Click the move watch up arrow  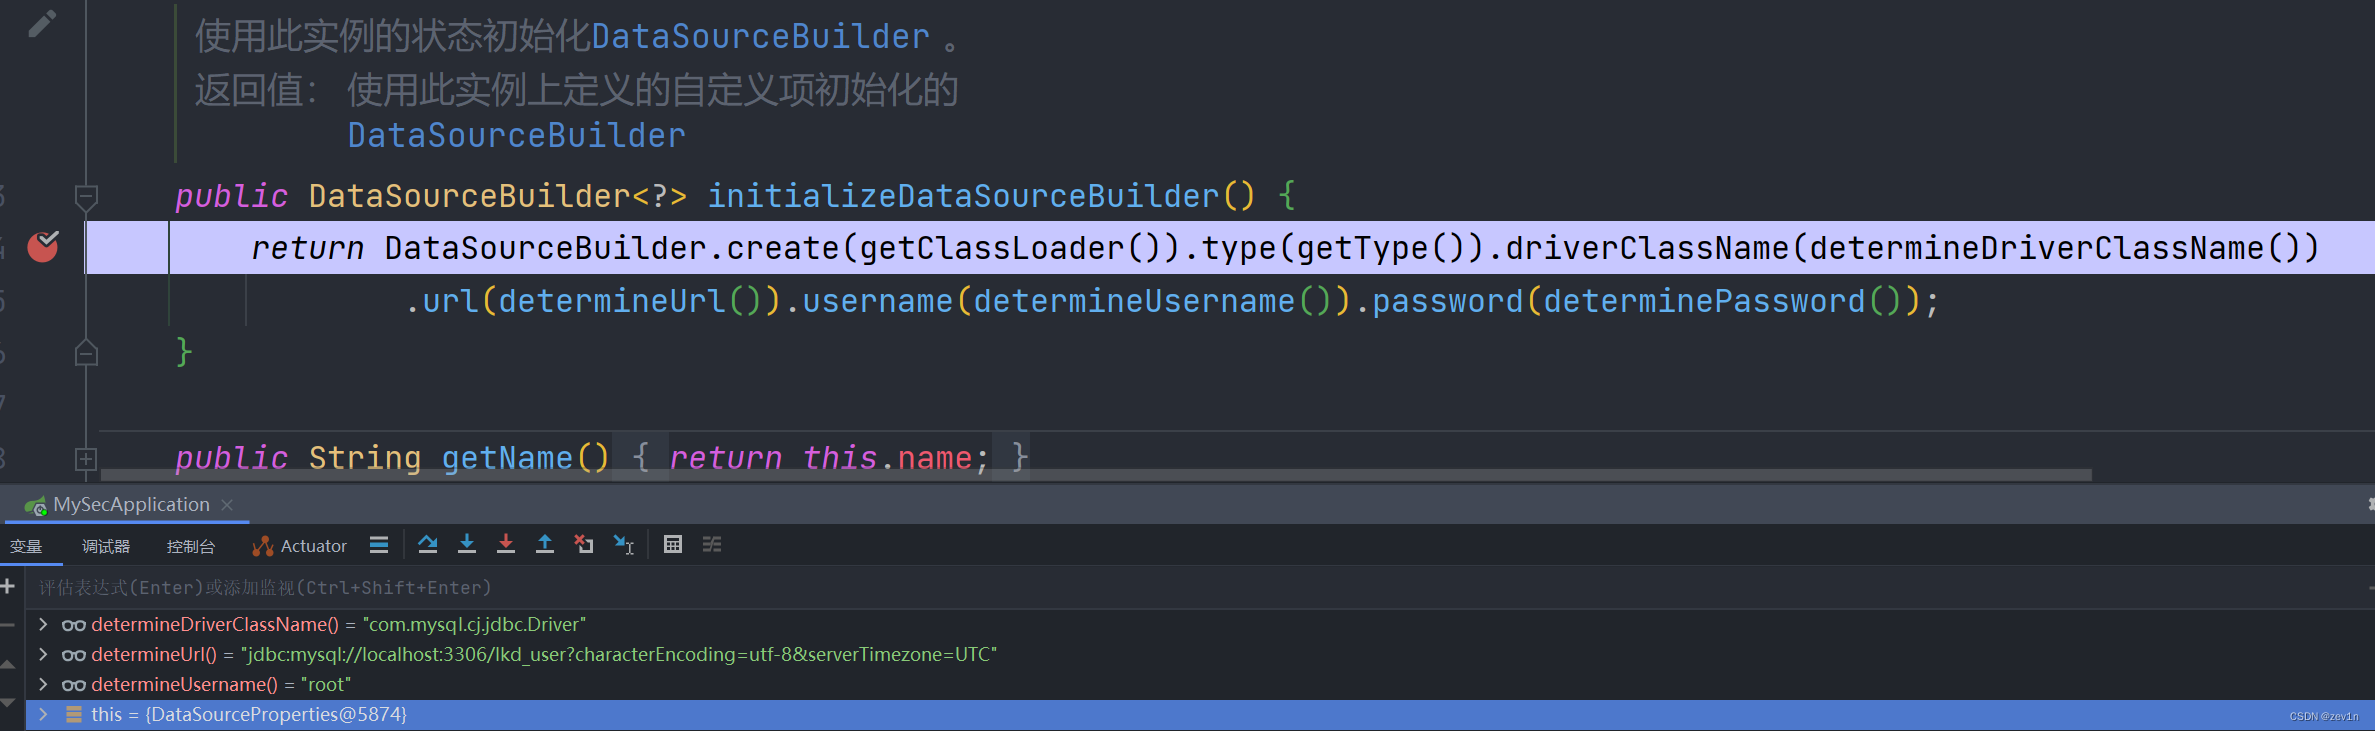8,664
